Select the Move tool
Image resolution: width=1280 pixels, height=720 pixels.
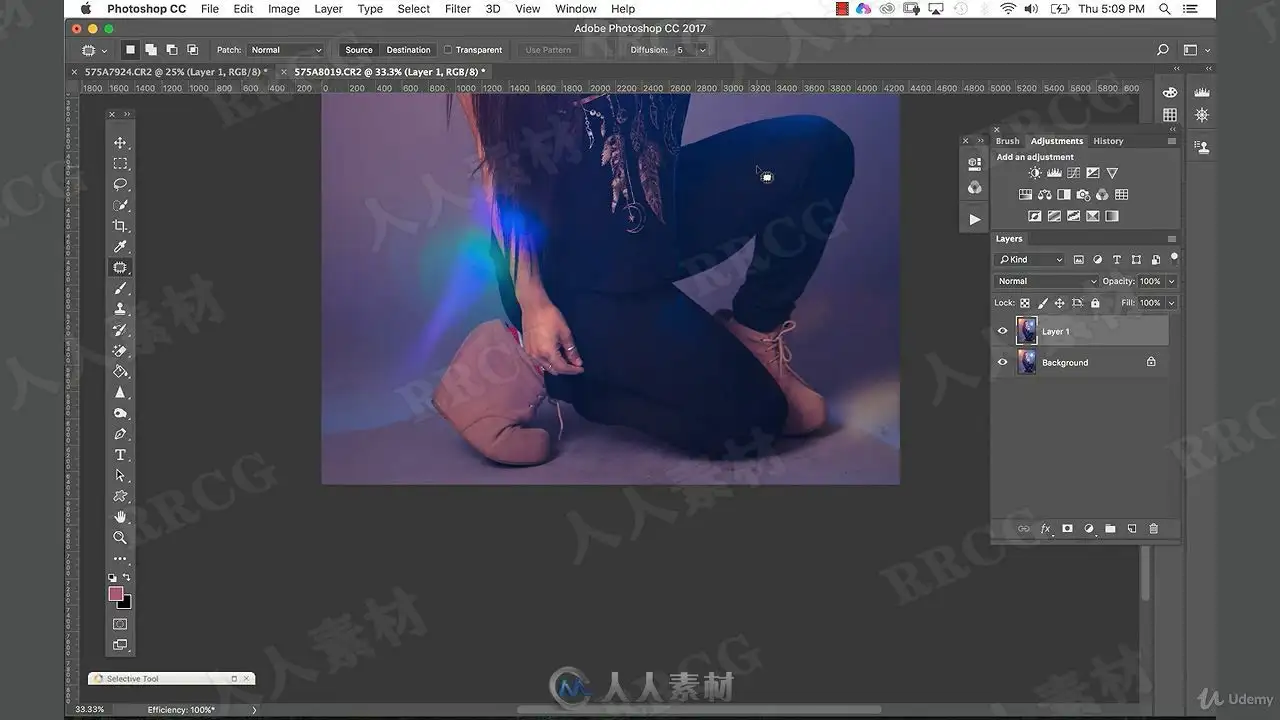click(x=120, y=143)
